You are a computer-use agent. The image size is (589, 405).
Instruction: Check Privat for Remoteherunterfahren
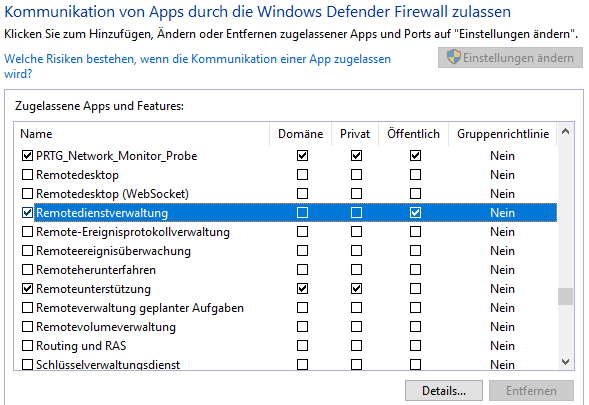(x=356, y=270)
